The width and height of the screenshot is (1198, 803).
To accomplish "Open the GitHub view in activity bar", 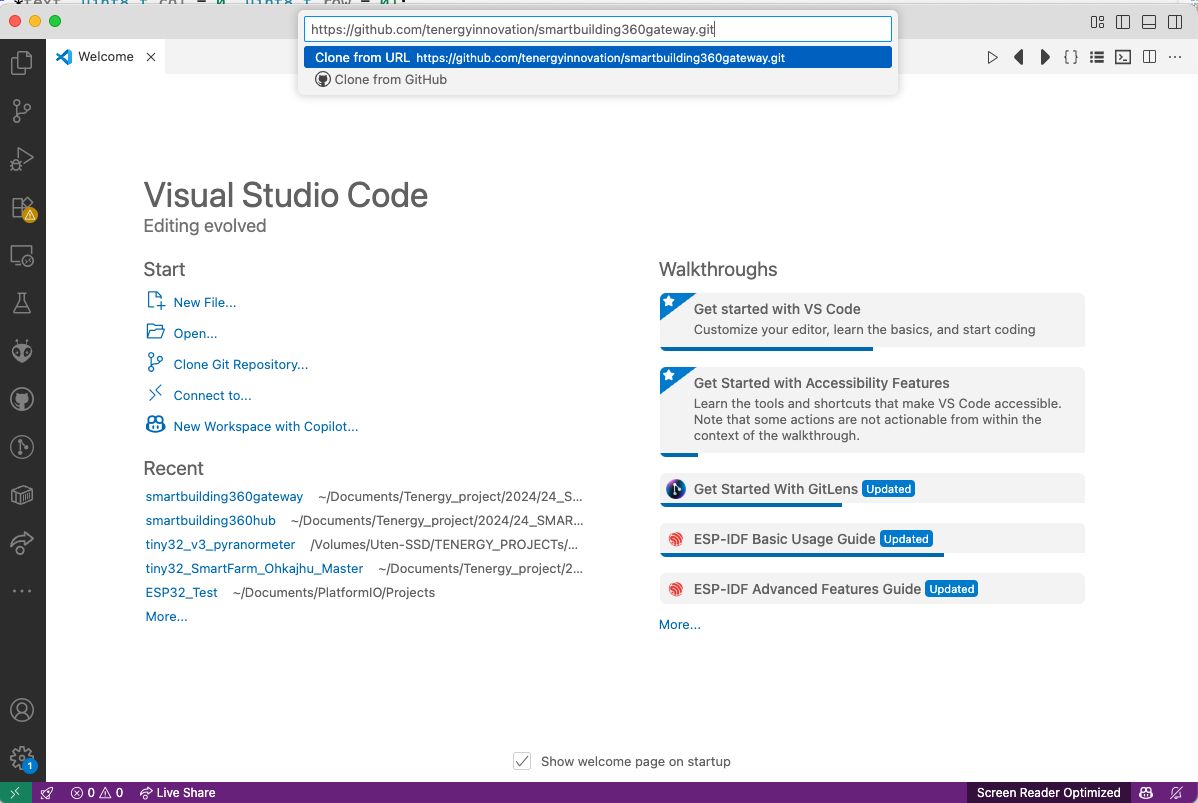I will (x=22, y=400).
